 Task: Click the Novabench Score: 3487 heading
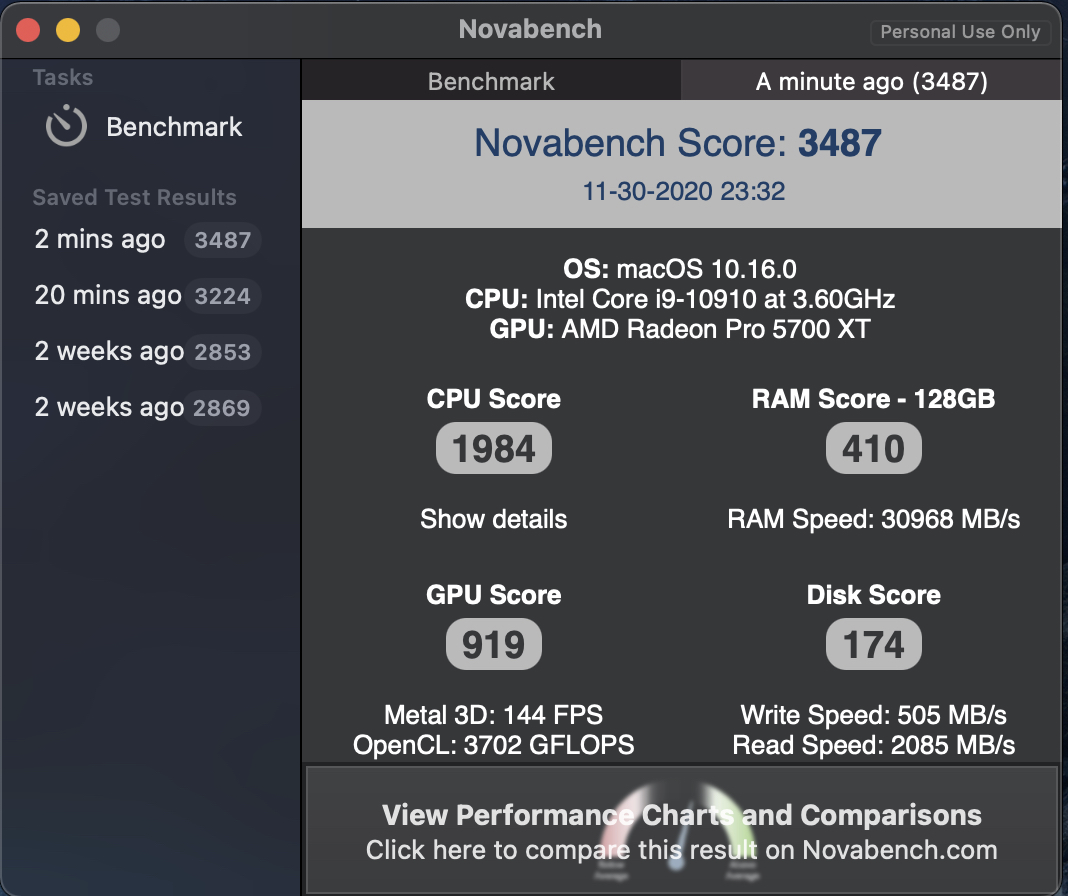pos(678,143)
